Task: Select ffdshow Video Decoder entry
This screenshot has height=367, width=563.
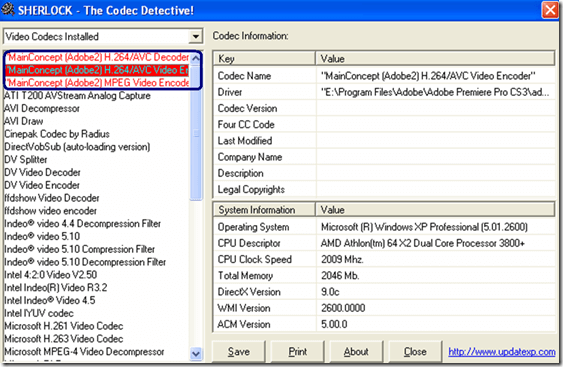Action: (52, 198)
